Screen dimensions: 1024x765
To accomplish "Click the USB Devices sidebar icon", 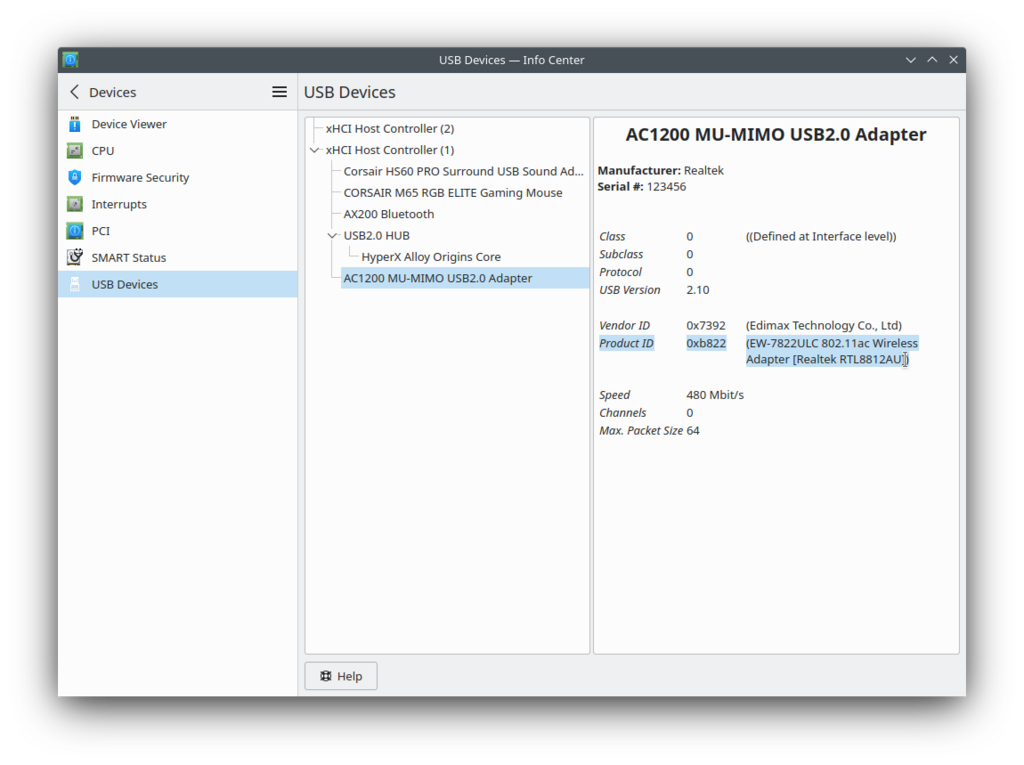I will [75, 284].
